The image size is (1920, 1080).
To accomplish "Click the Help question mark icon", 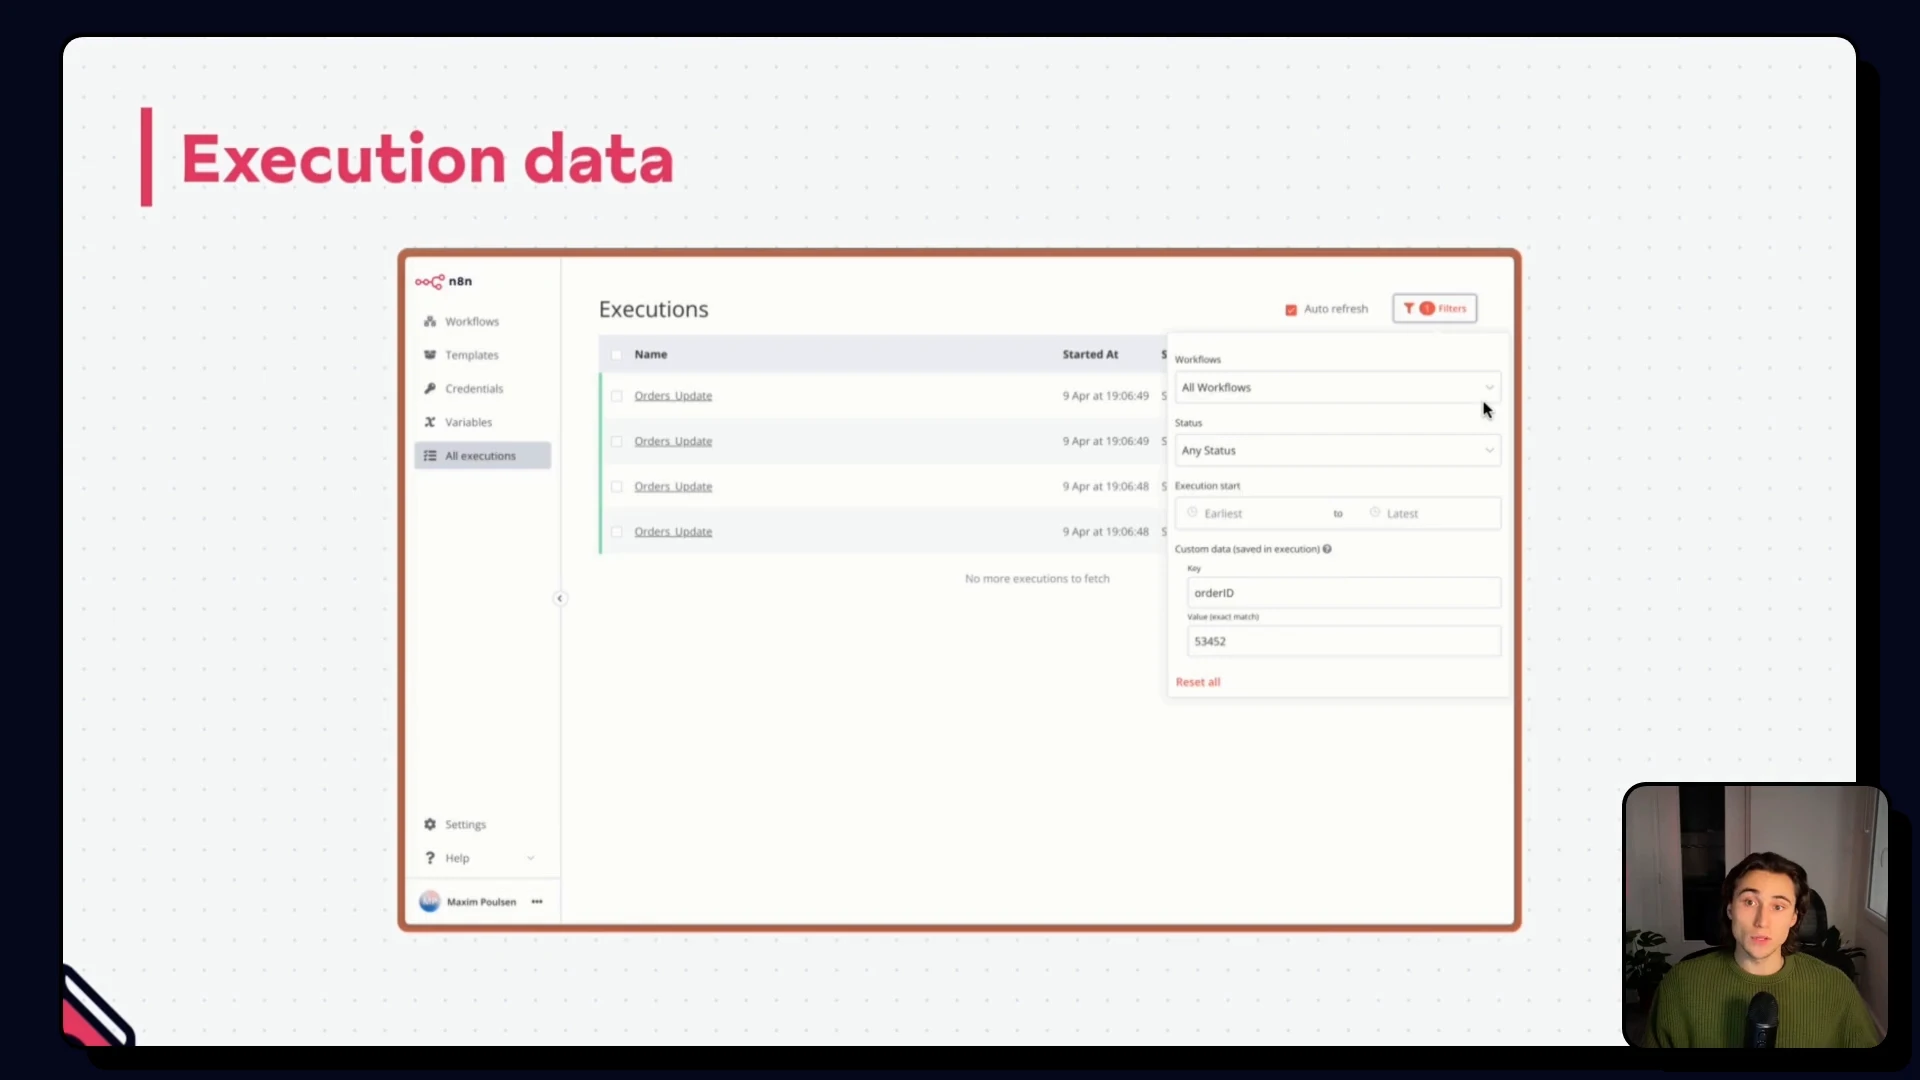I will tap(430, 859).
